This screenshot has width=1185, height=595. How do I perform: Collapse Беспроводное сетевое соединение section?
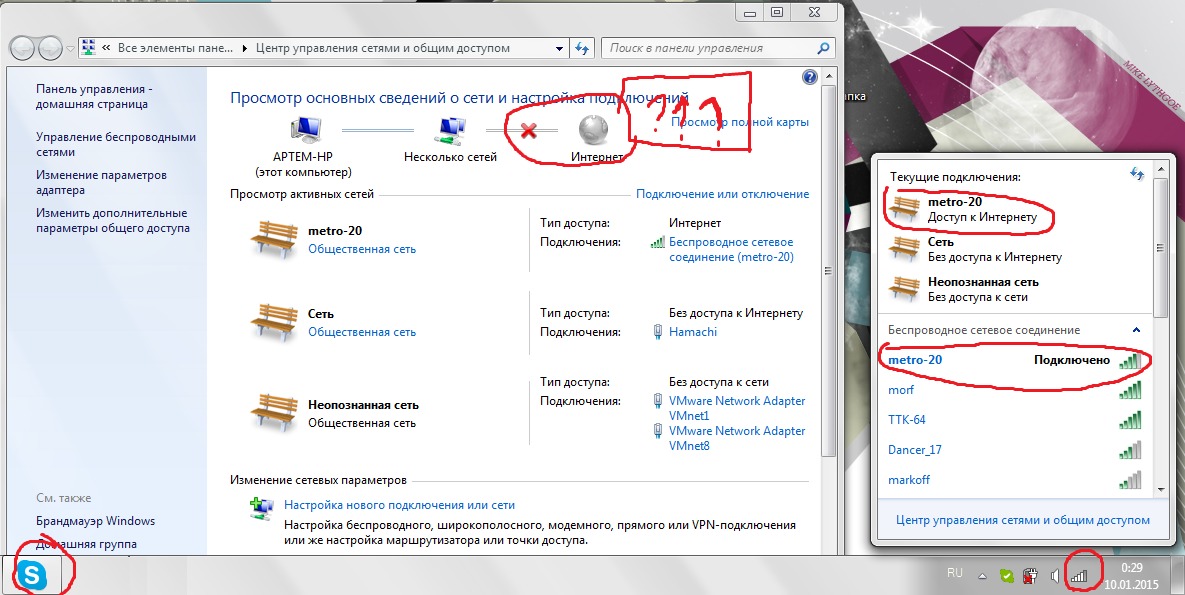coord(1135,330)
